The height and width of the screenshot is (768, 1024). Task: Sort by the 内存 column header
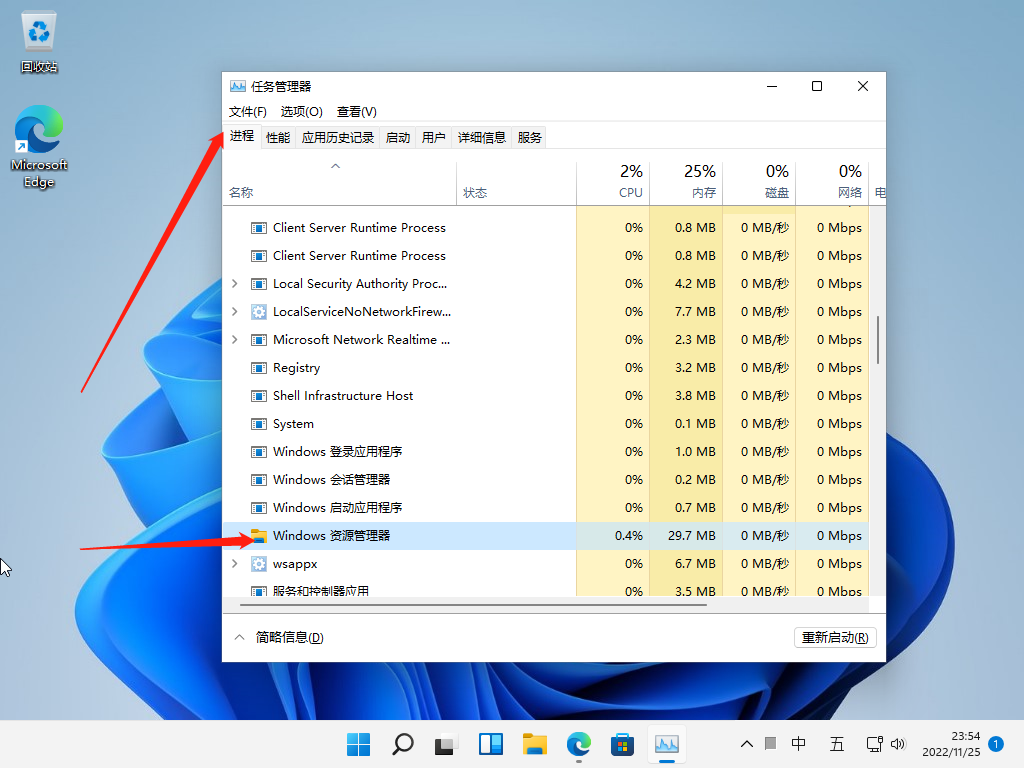(686, 183)
